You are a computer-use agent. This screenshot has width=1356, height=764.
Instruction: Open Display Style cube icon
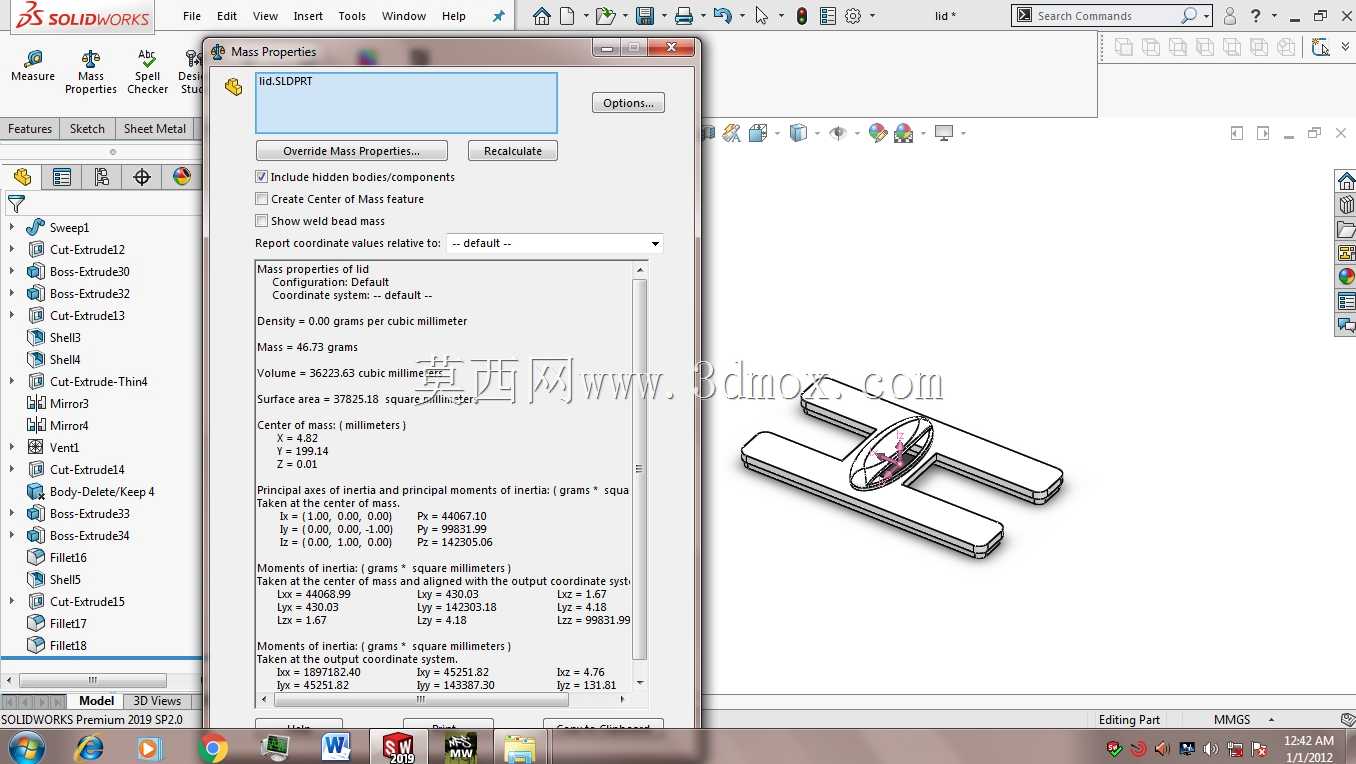798,133
